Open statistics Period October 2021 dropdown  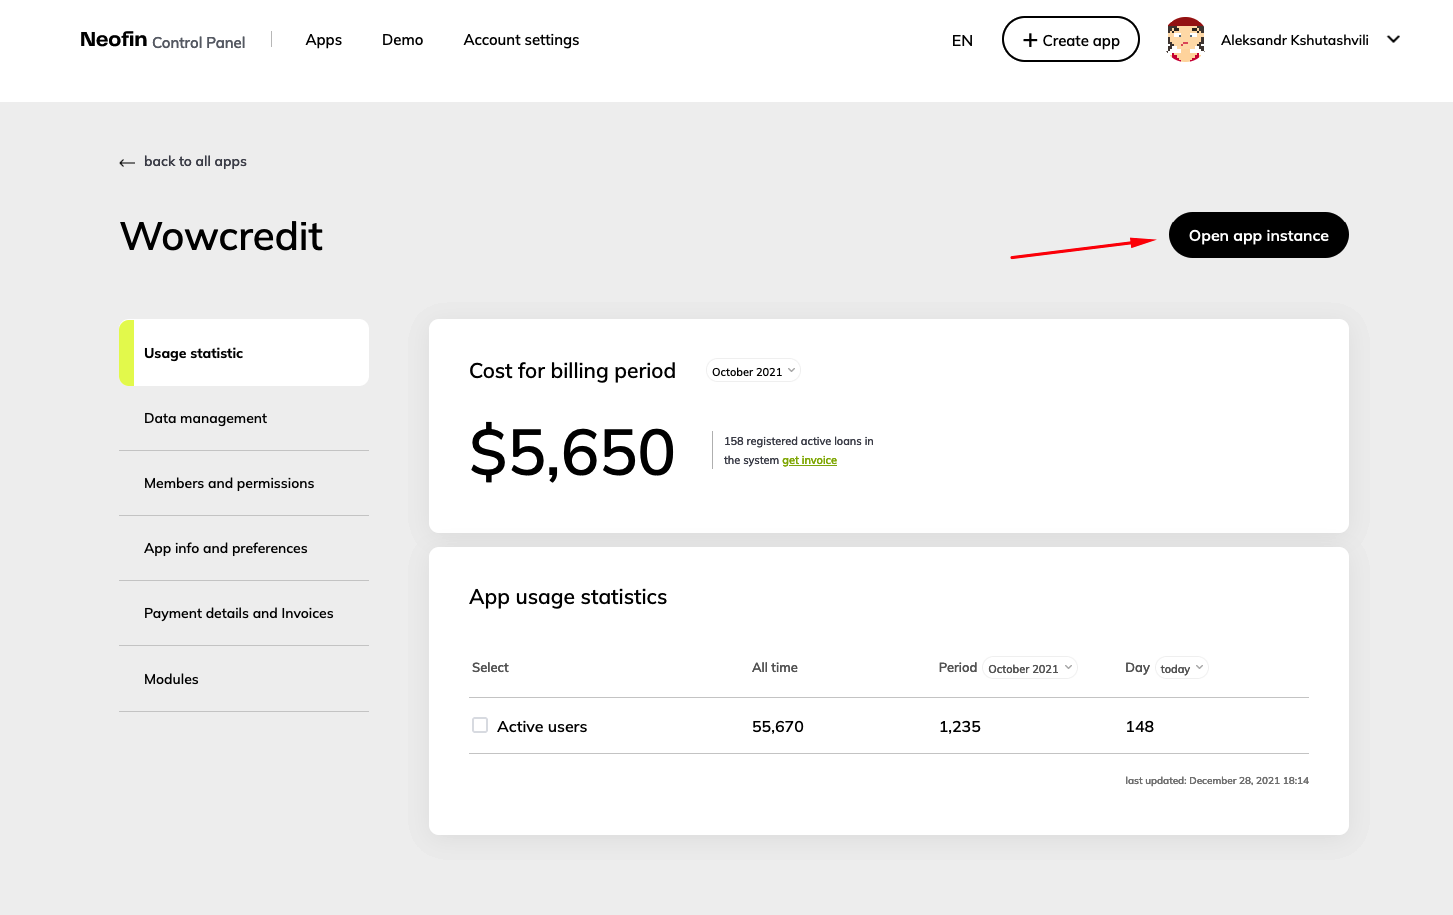[1030, 668]
